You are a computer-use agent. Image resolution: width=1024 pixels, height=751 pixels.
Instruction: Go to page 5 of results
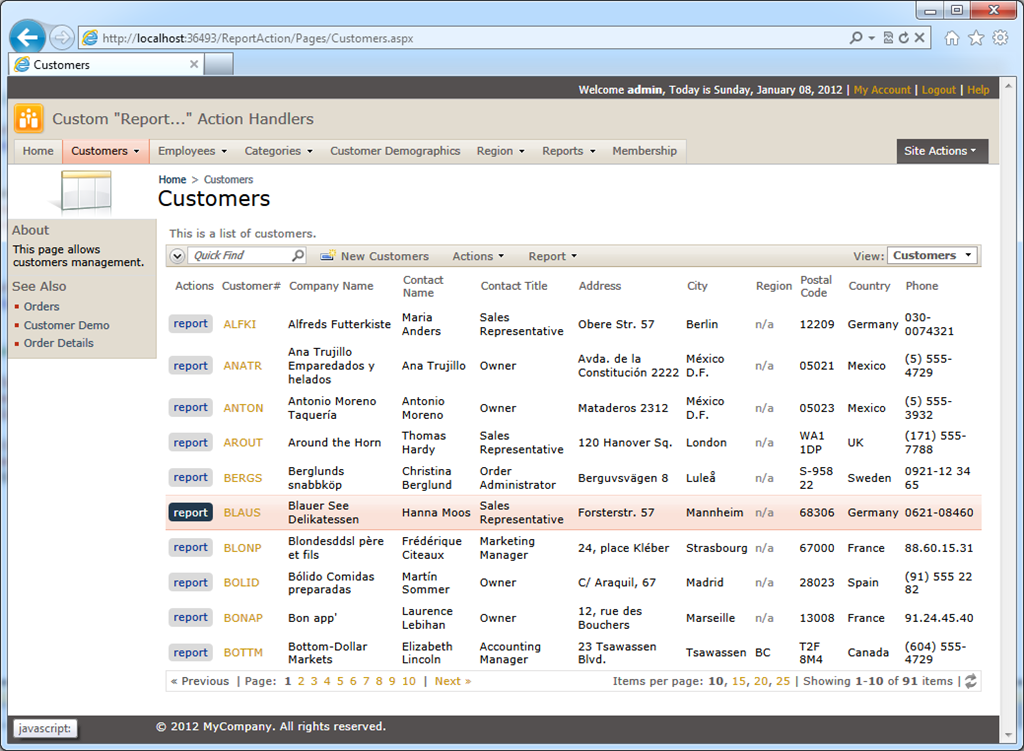[340, 681]
